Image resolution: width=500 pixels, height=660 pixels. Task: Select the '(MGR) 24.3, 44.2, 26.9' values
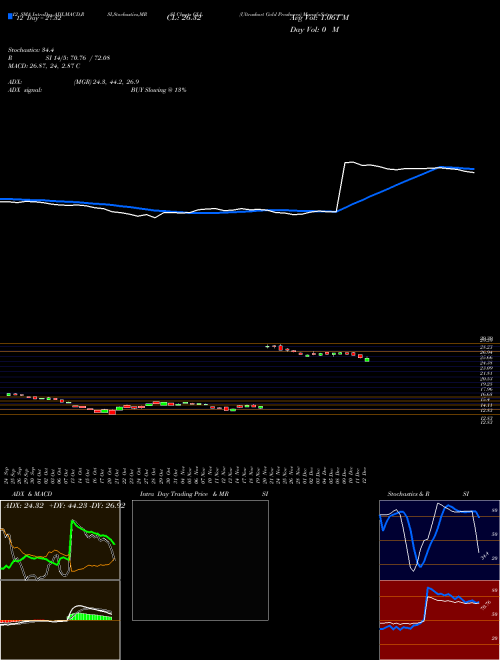(x=106, y=82)
